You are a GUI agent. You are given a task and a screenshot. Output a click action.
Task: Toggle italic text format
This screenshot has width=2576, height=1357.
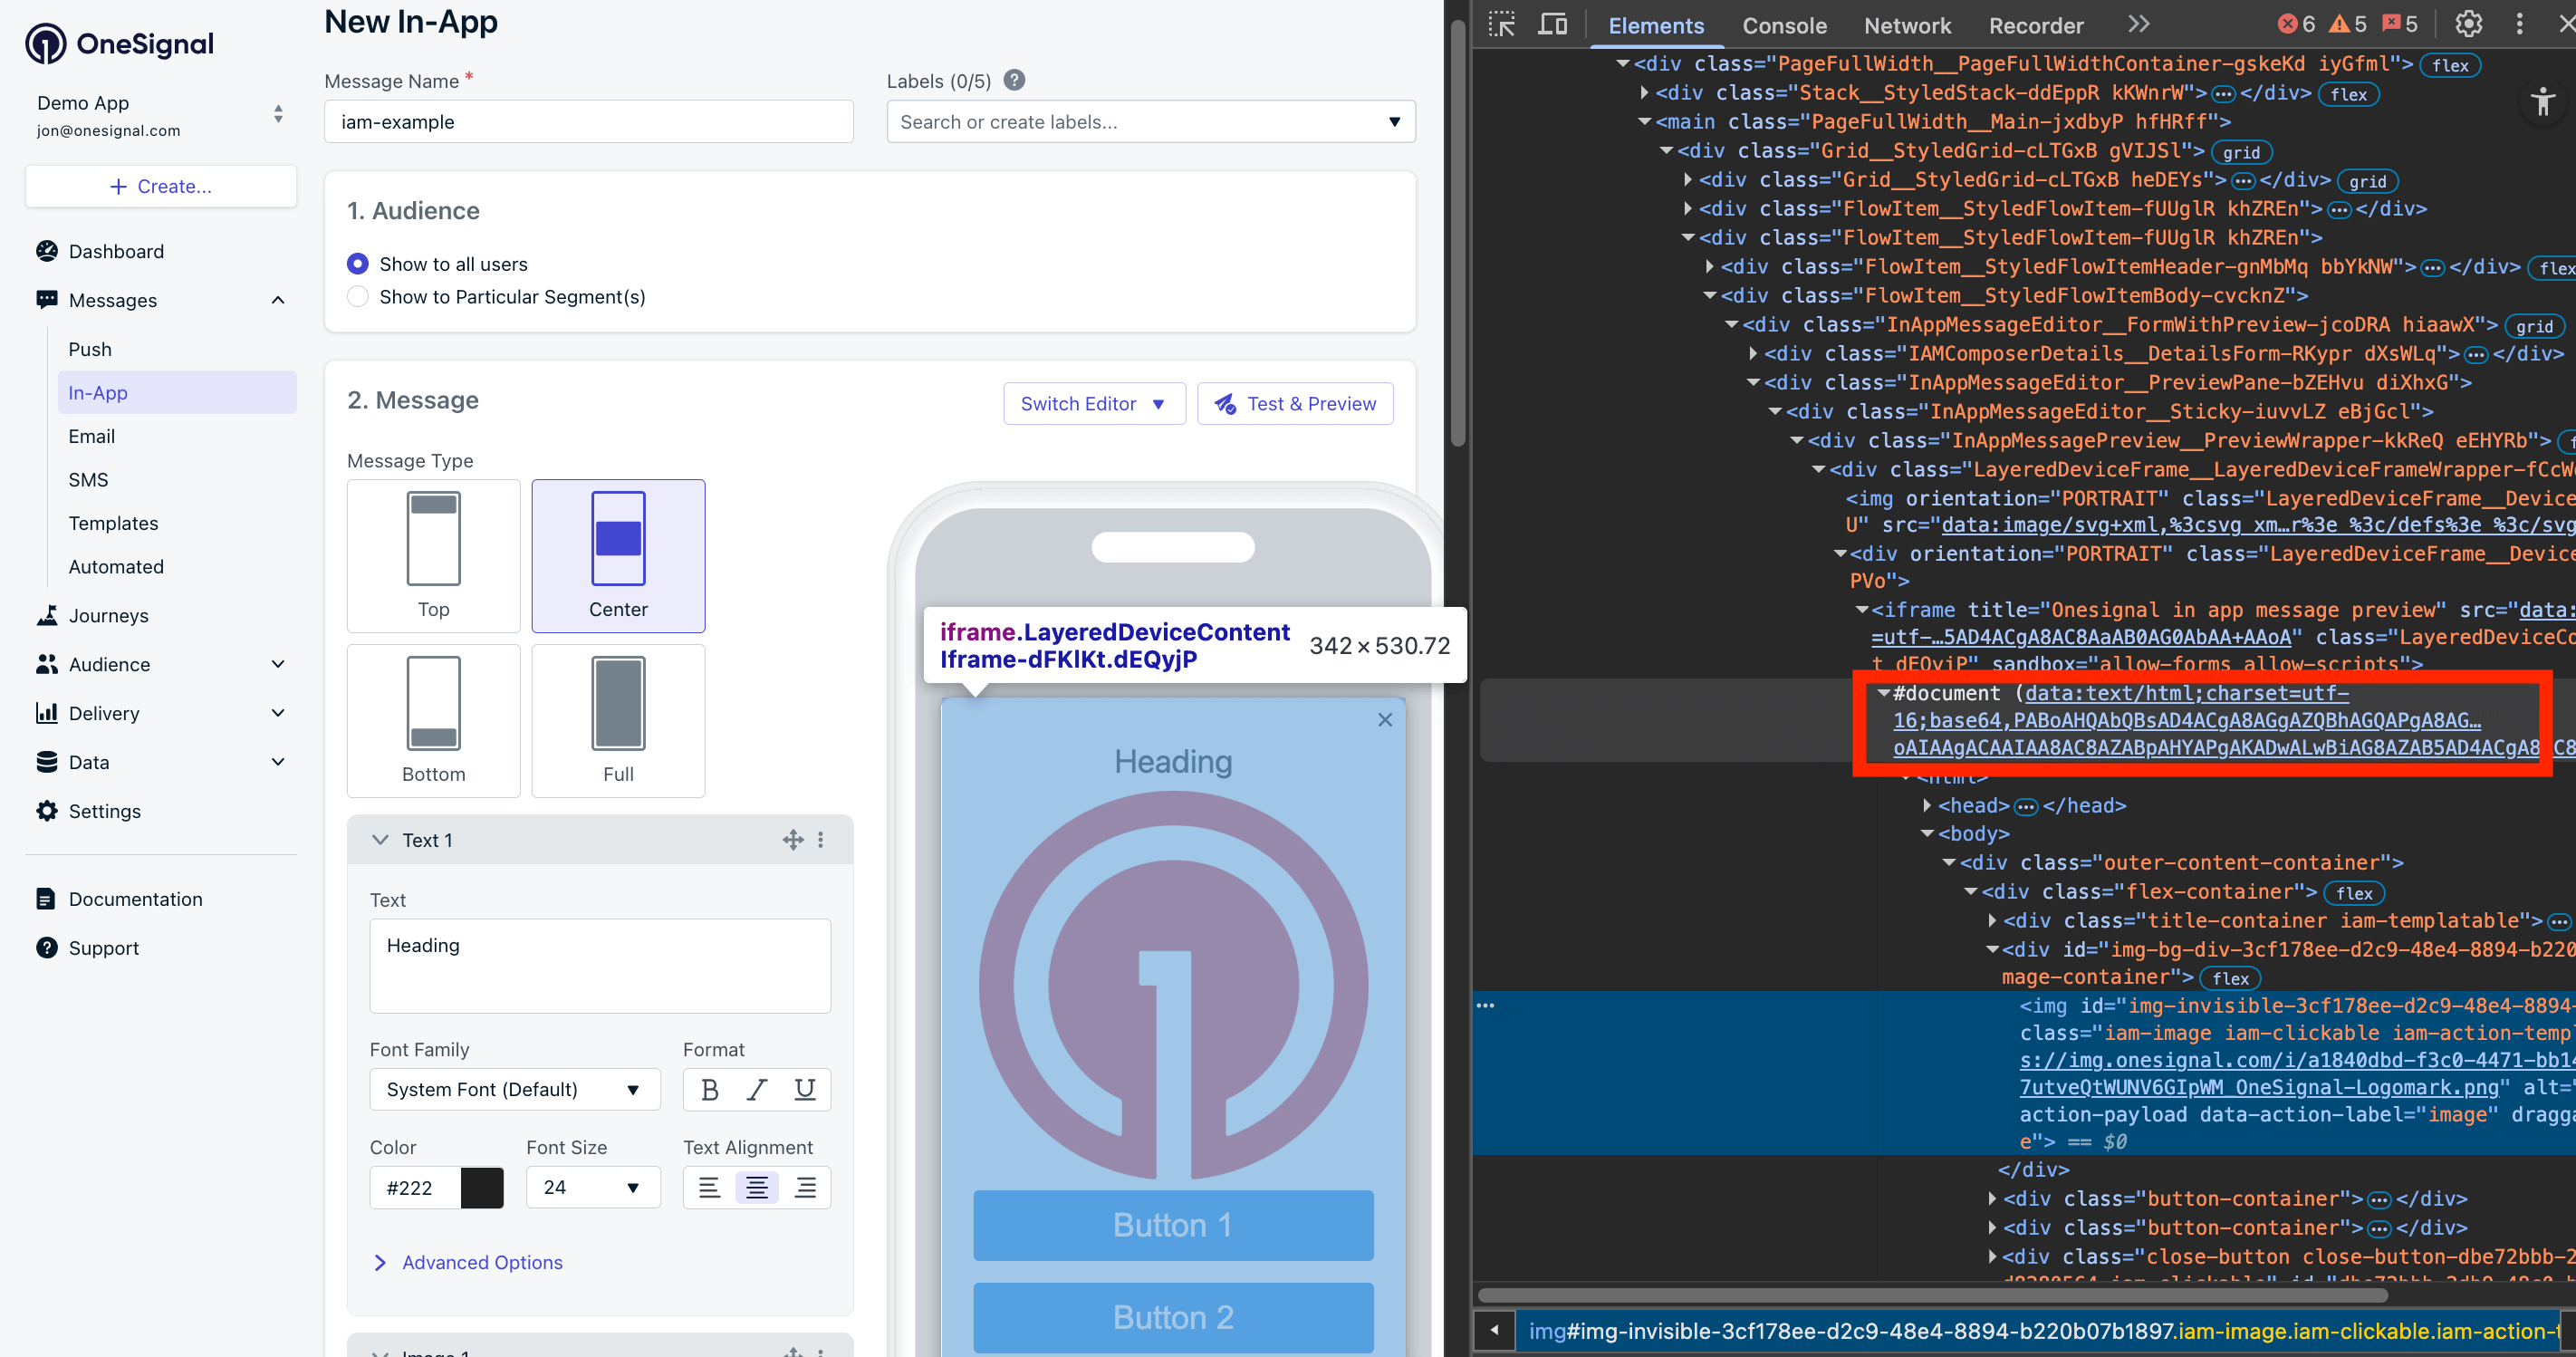click(757, 1089)
